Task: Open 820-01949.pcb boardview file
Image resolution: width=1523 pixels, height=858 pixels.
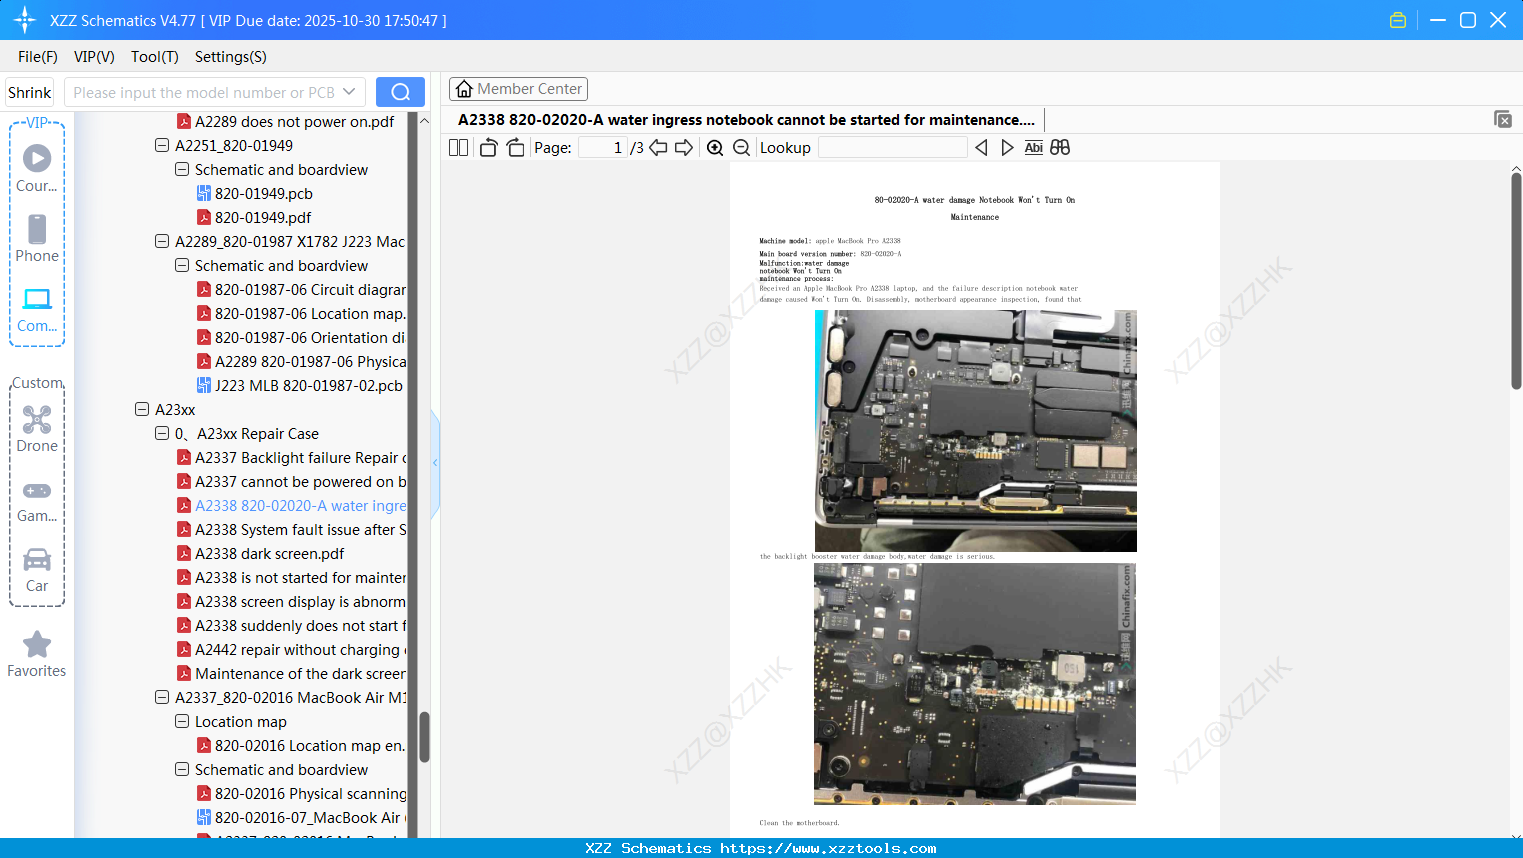Action: tap(255, 194)
